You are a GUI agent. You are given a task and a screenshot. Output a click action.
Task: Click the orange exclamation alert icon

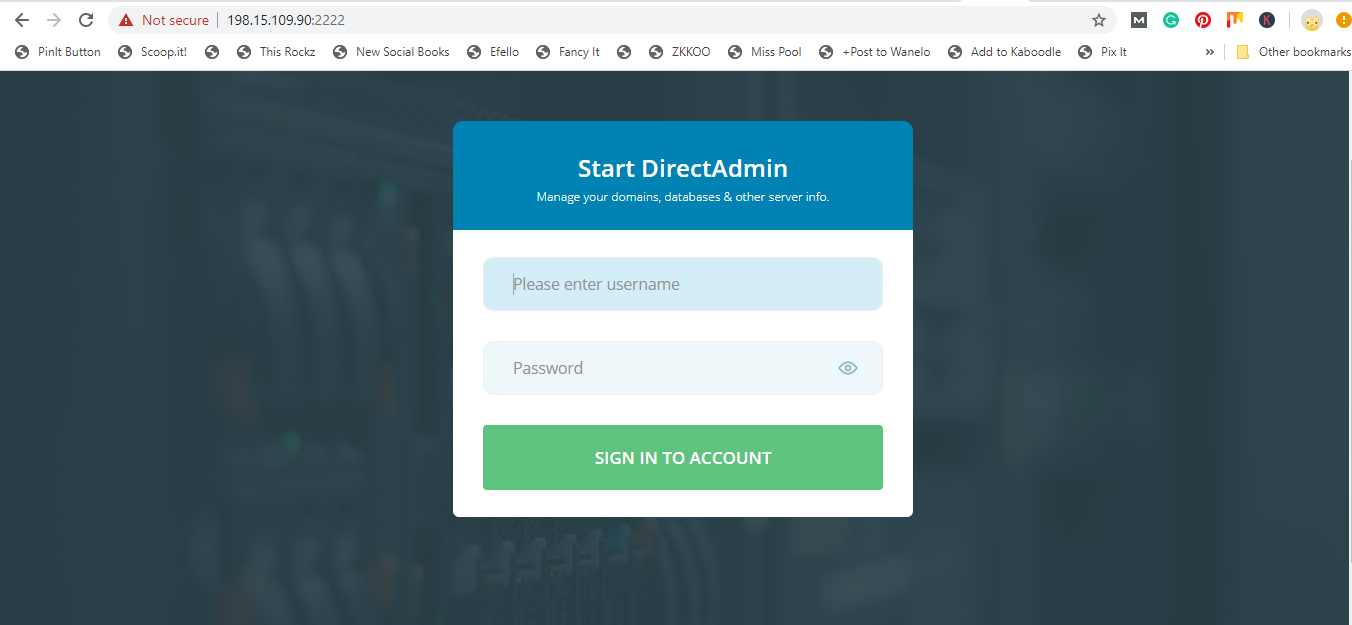coord(1343,20)
